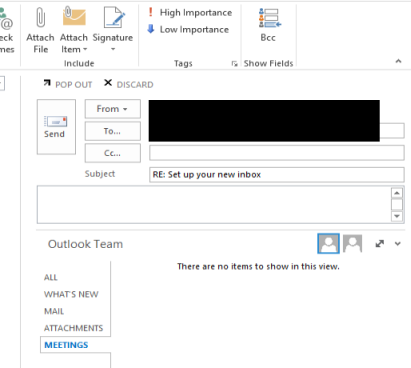Click the To... button
The height and width of the screenshot is (368, 411).
[x=113, y=131]
